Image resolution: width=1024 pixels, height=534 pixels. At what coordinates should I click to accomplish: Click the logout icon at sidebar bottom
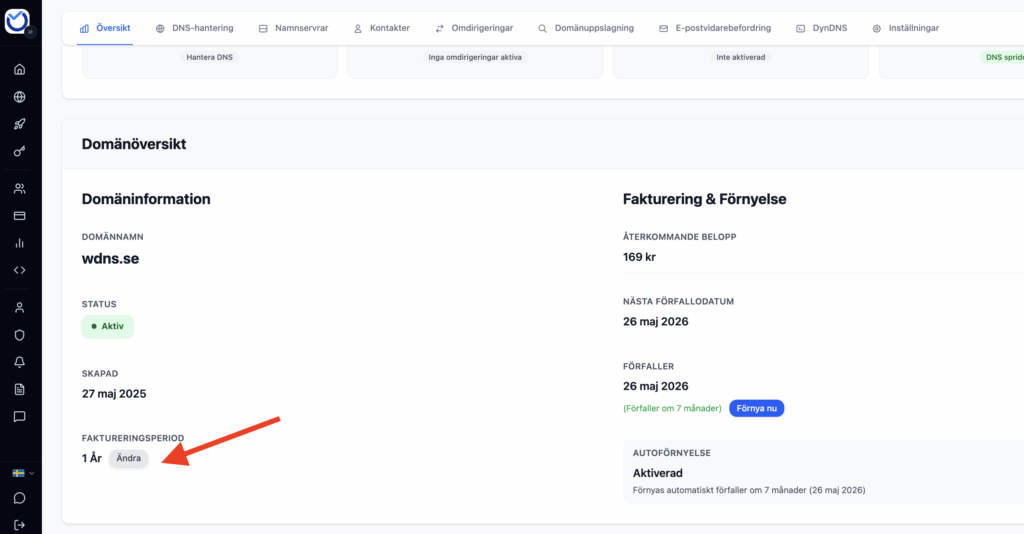point(19,525)
